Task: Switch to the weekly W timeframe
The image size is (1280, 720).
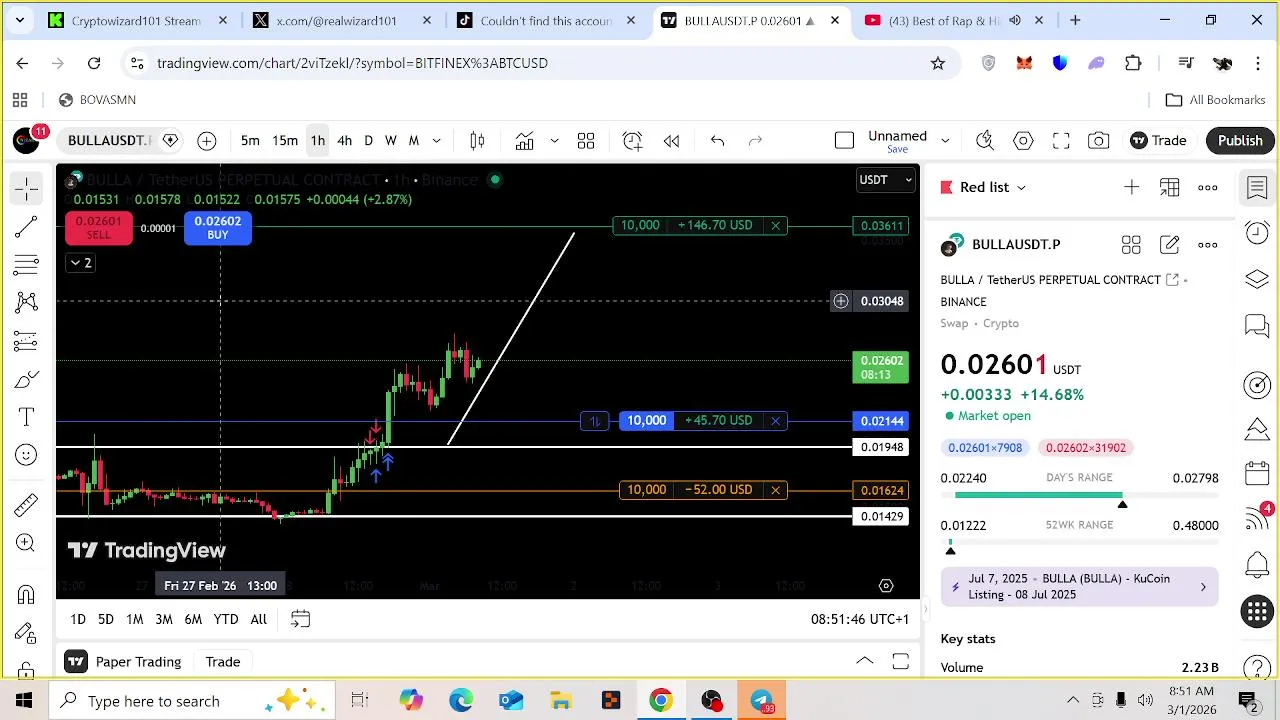Action: [391, 141]
